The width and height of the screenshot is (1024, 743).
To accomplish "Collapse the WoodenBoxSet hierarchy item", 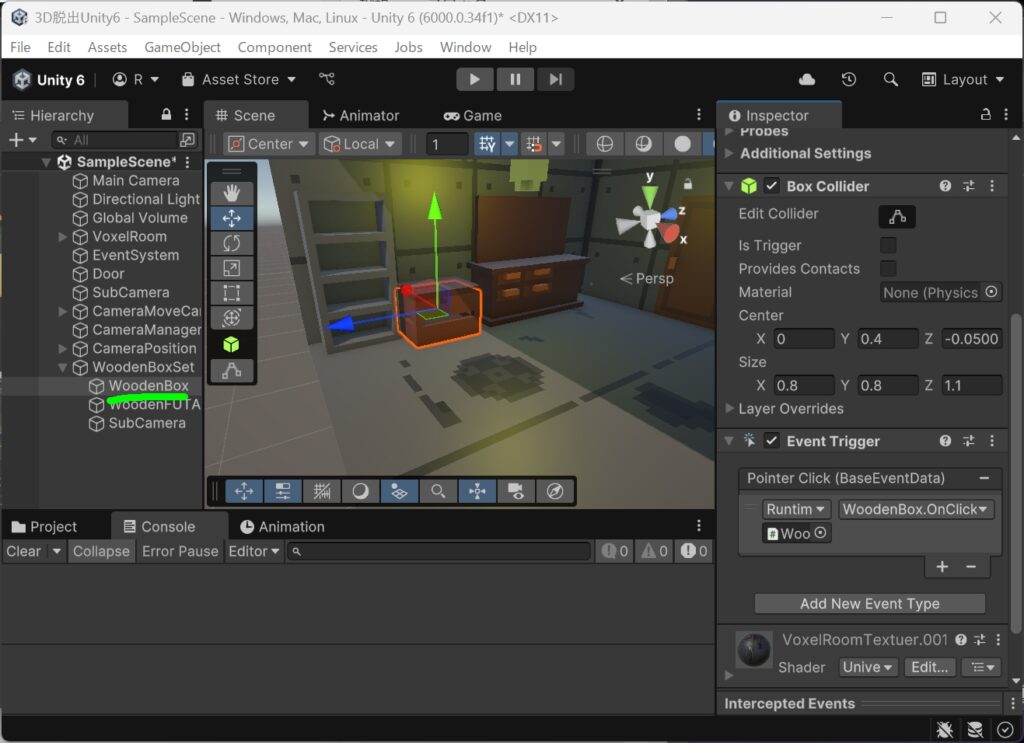I will 63,368.
